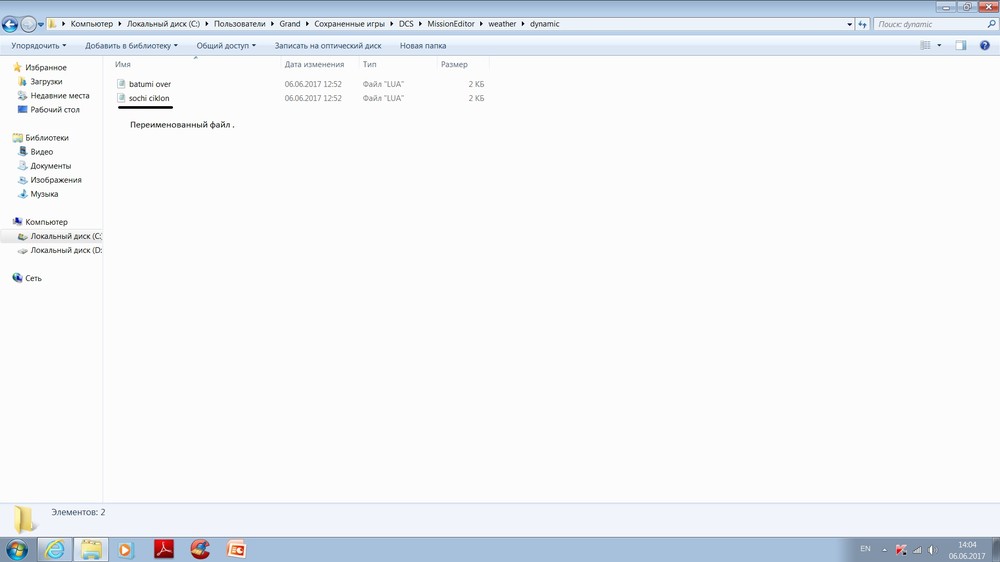
Task: Click the Избранное star icon
Action: click(17, 67)
